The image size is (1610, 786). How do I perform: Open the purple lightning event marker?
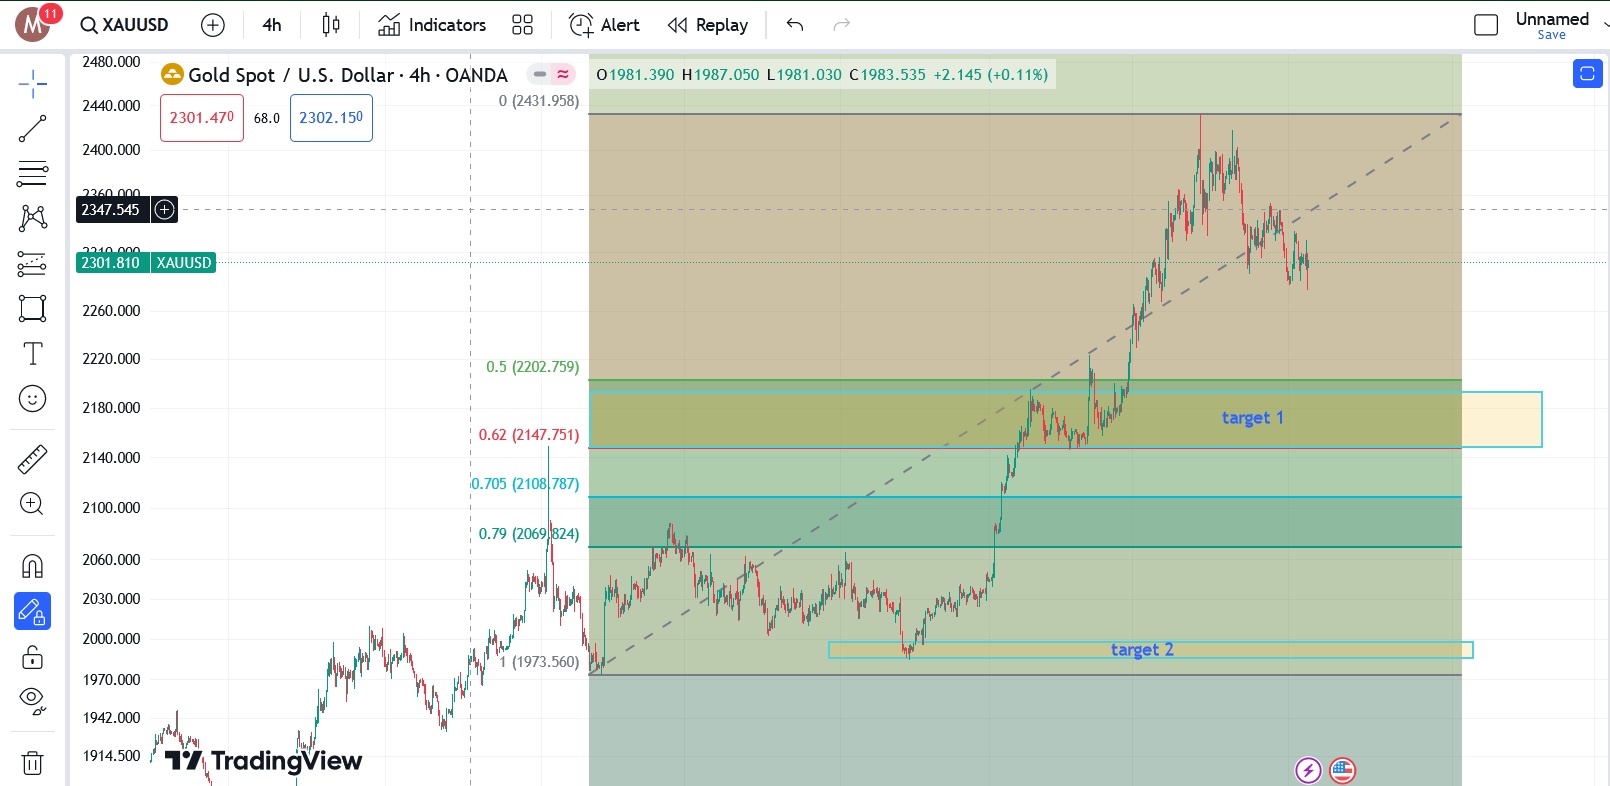pyautogui.click(x=1308, y=770)
